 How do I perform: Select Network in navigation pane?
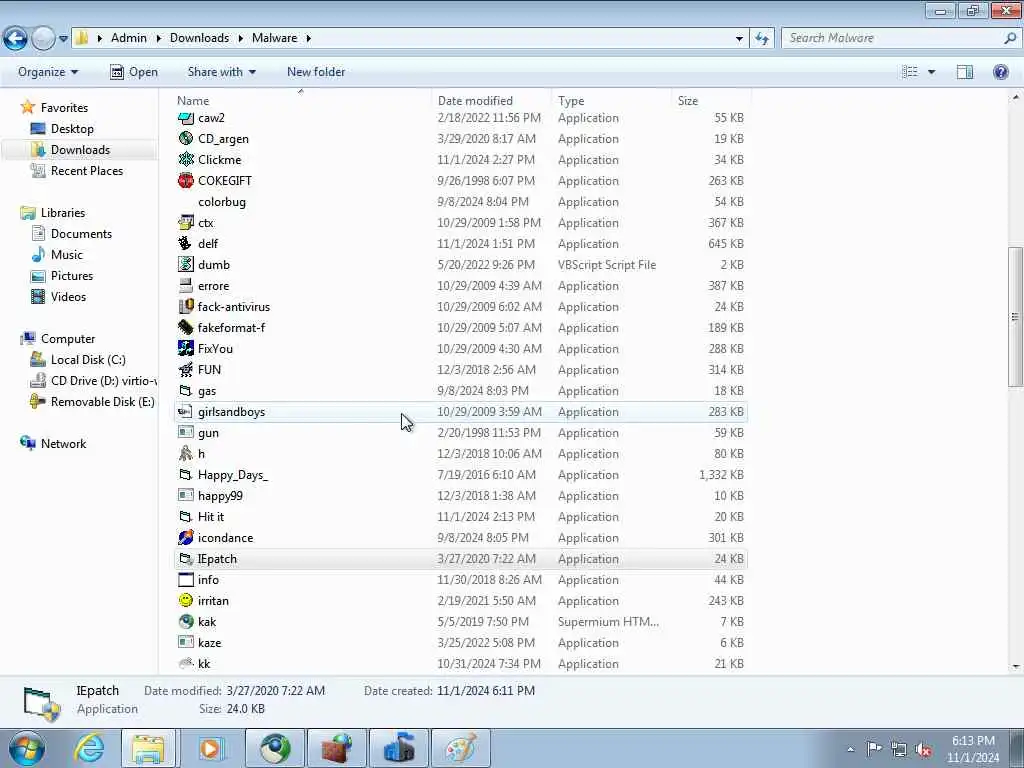pos(63,443)
